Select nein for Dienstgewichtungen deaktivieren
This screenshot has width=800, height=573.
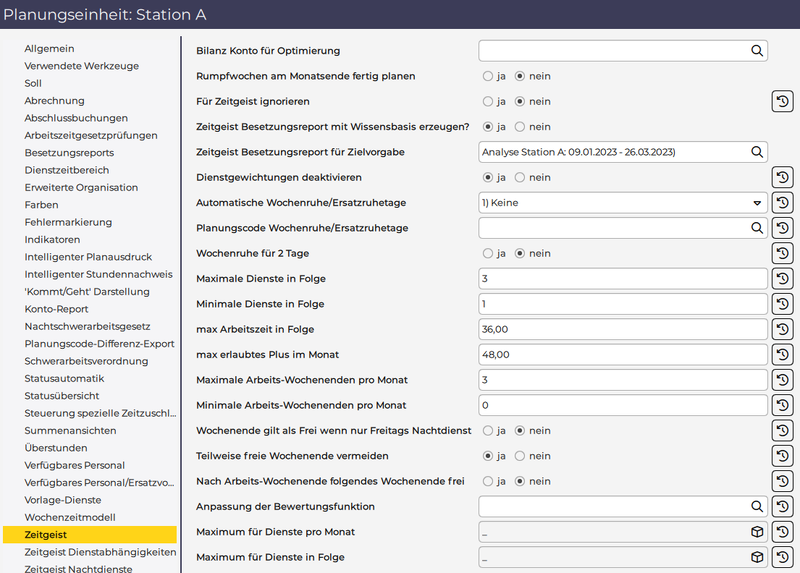click(519, 177)
